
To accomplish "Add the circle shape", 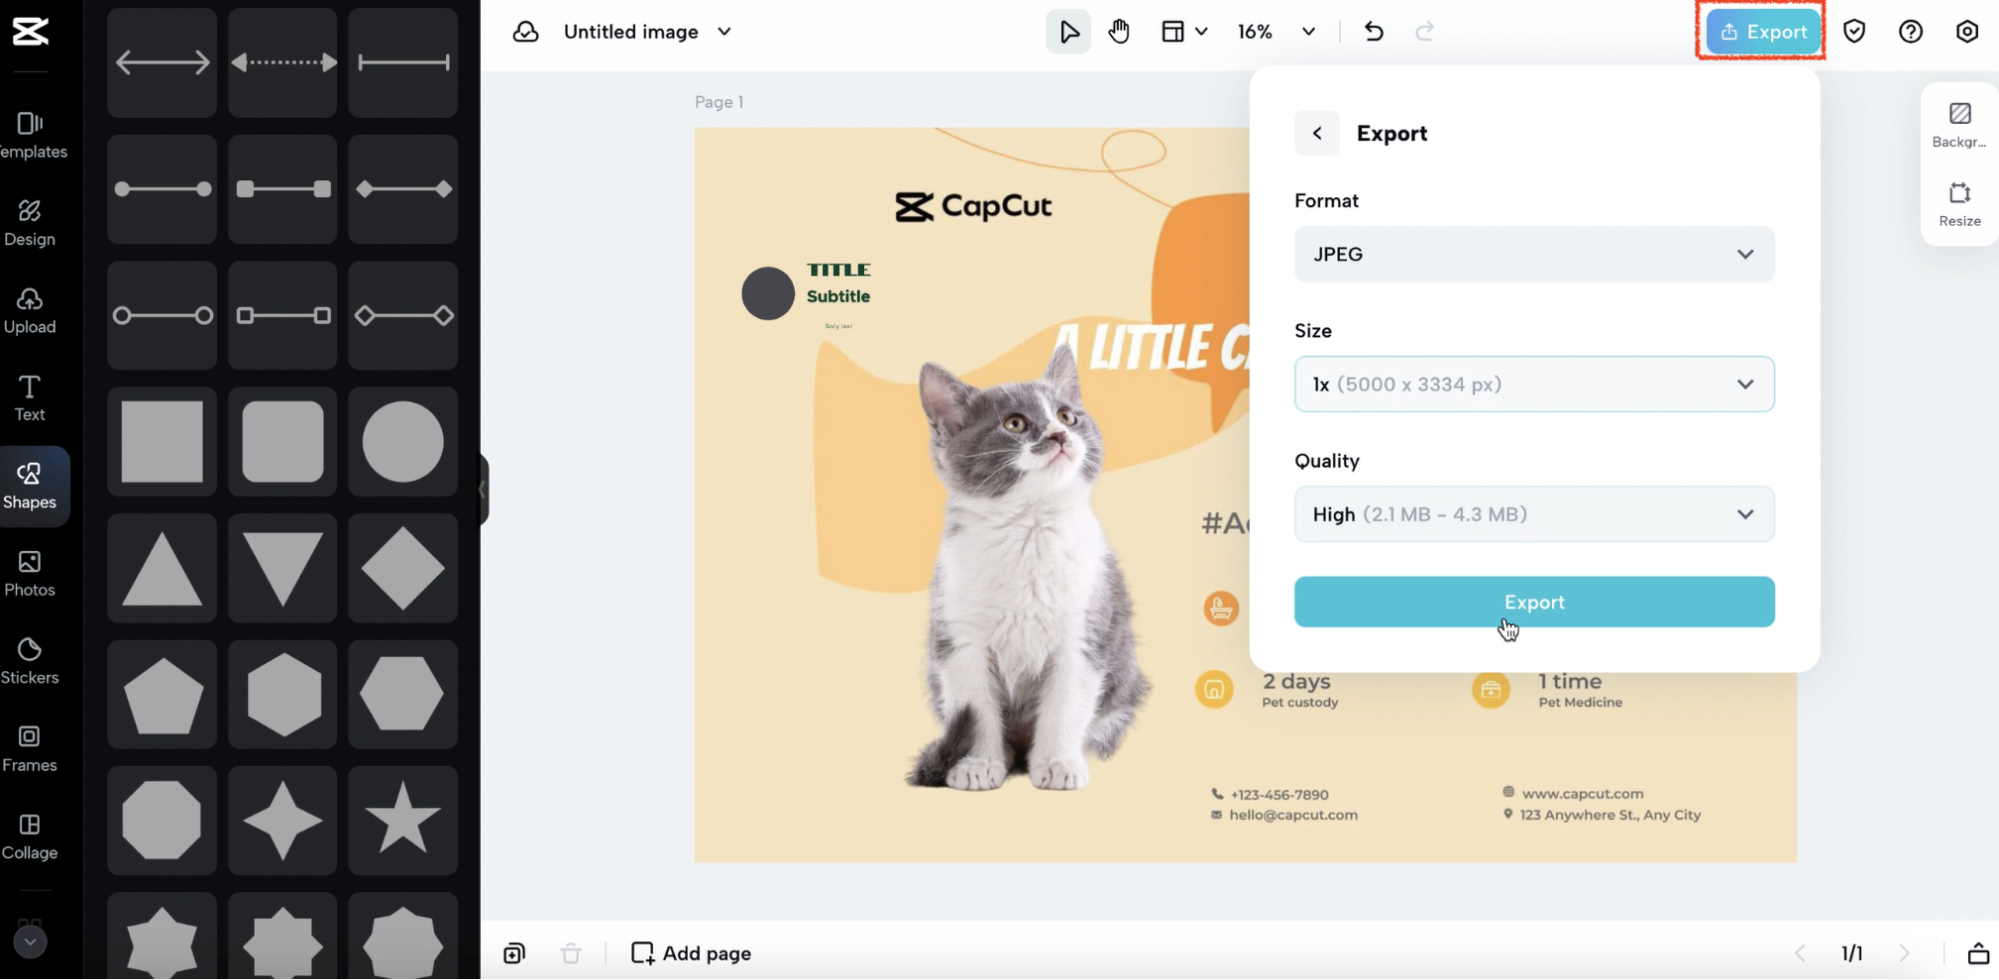I will (403, 442).
